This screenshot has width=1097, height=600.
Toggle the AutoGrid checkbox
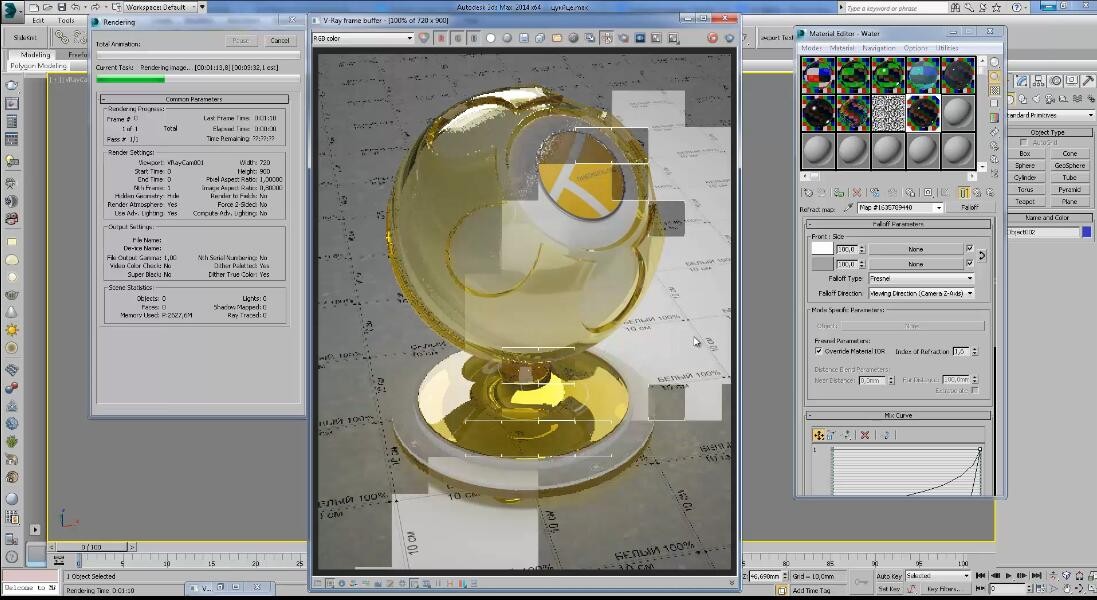click(1024, 142)
